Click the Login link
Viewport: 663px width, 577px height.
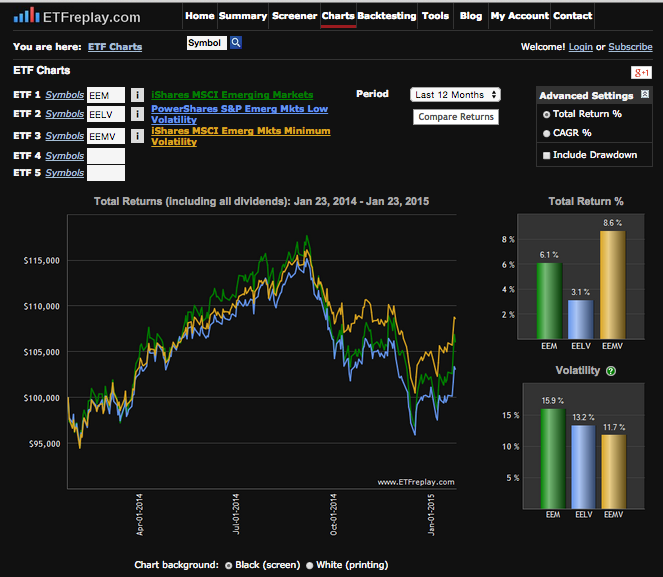pyautogui.click(x=581, y=47)
